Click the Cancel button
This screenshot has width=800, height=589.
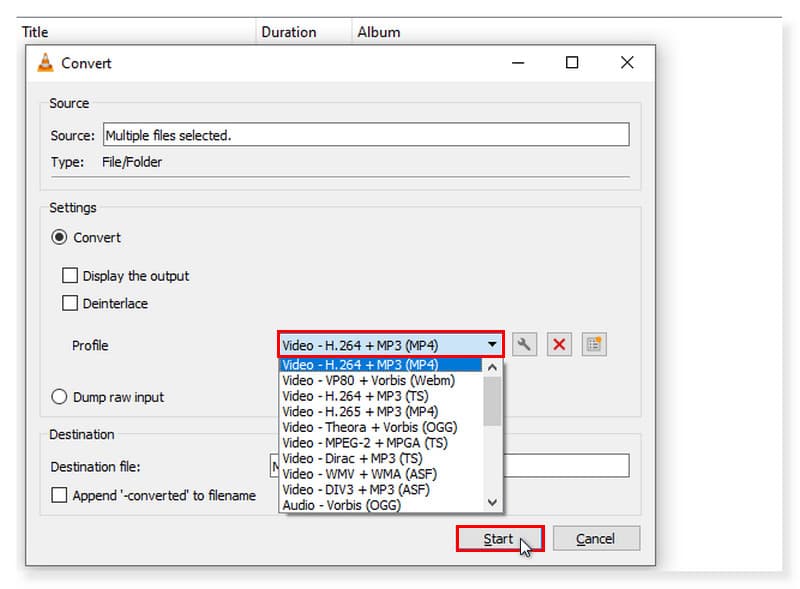click(596, 538)
